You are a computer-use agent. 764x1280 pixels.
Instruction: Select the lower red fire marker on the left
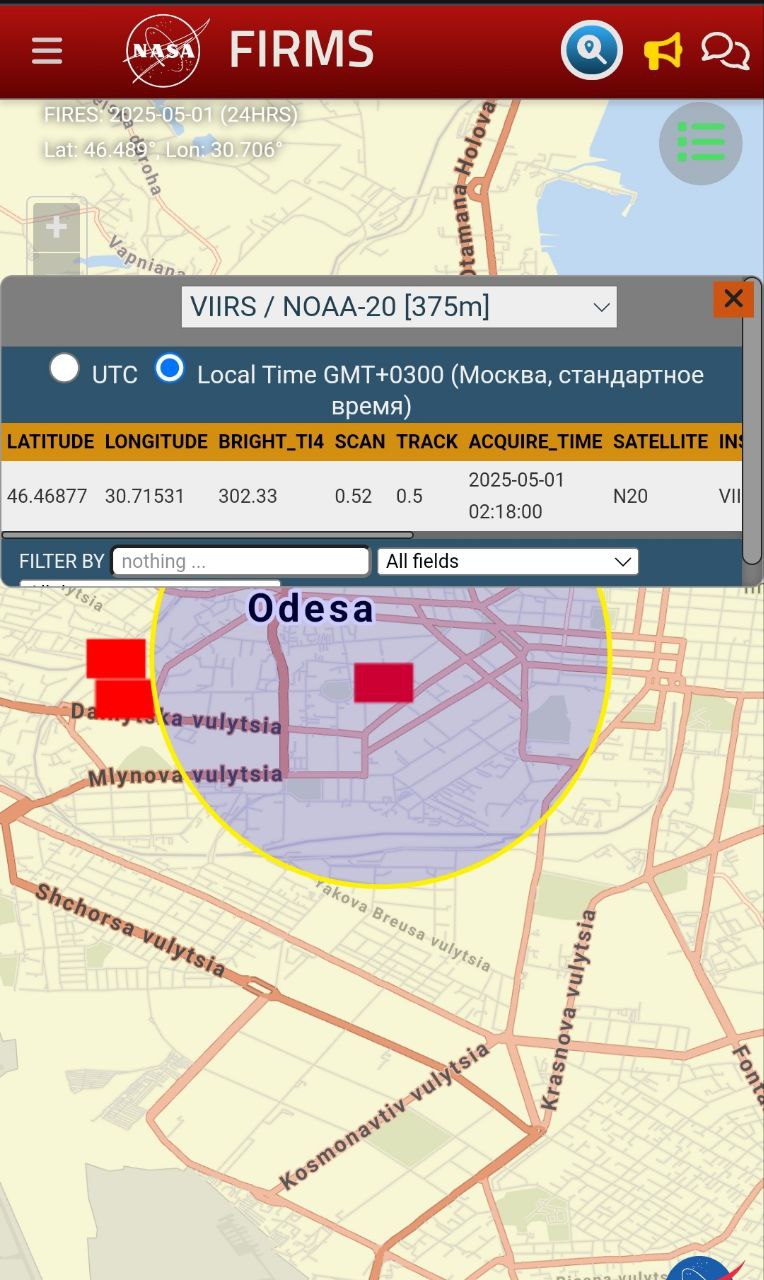125,698
